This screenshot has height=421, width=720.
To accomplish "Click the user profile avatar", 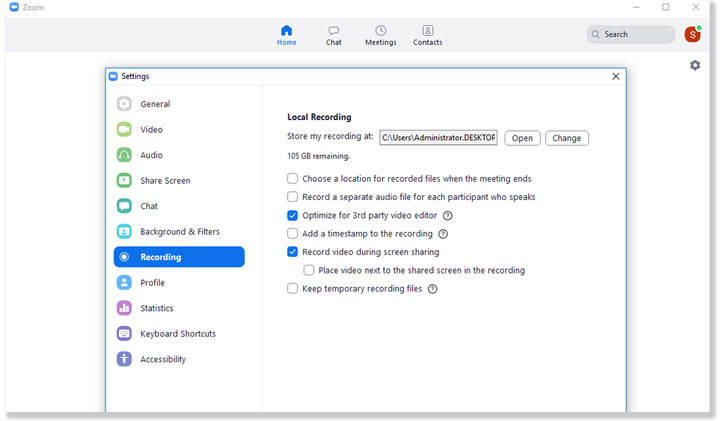I will tap(692, 35).
